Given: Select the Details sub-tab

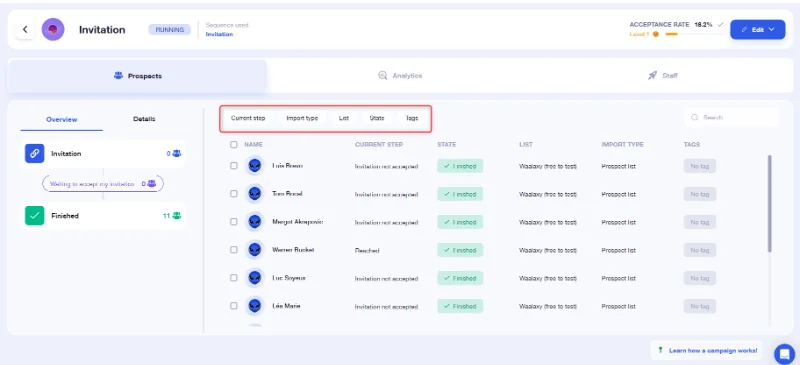Looking at the screenshot, I should click(x=144, y=119).
